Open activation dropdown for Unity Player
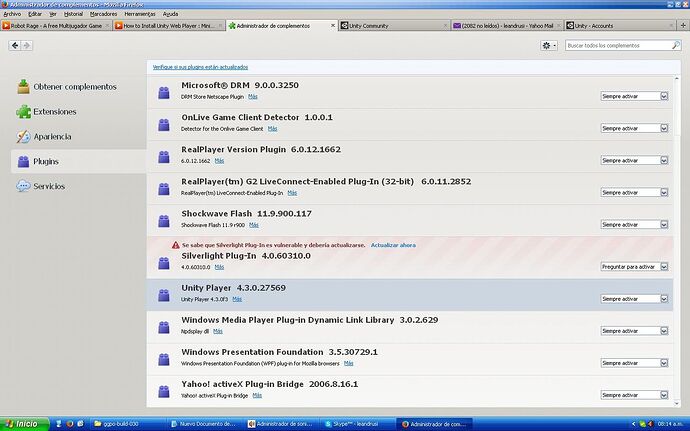690x431 pixels. pos(634,299)
